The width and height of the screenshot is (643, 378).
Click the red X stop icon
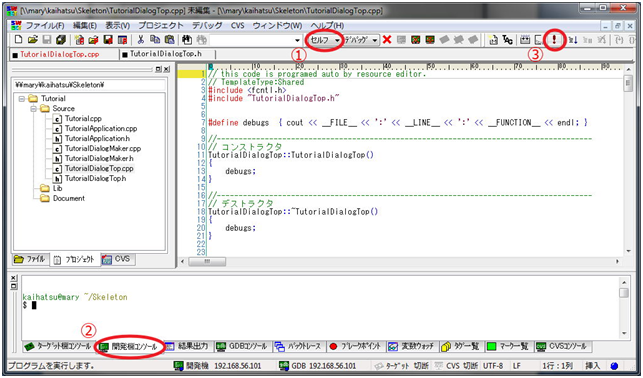[387, 40]
